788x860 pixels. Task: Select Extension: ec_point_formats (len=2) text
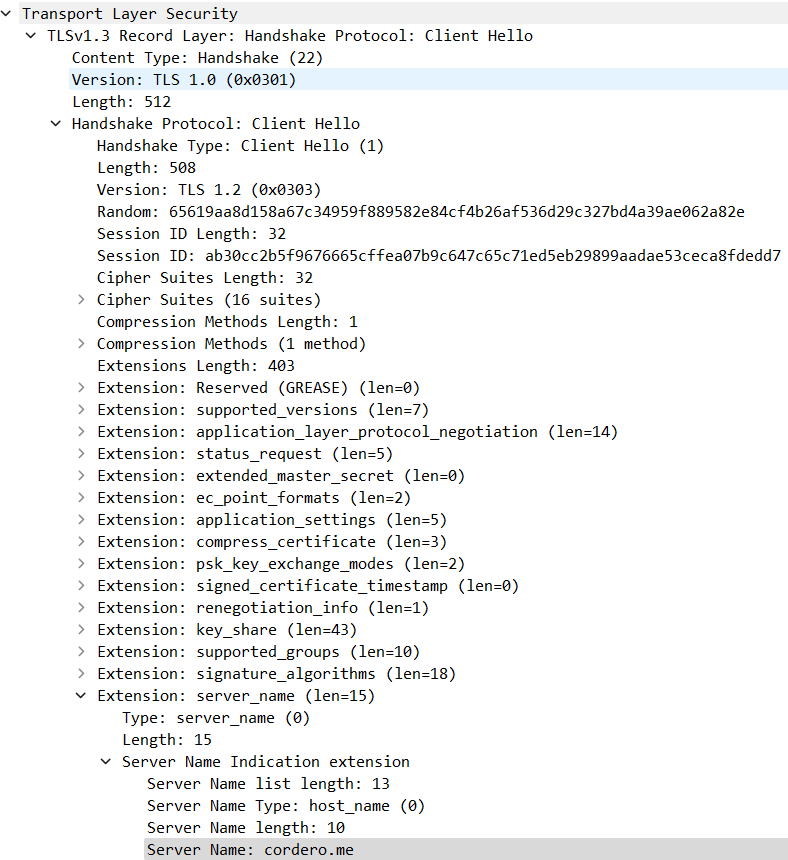(254, 497)
